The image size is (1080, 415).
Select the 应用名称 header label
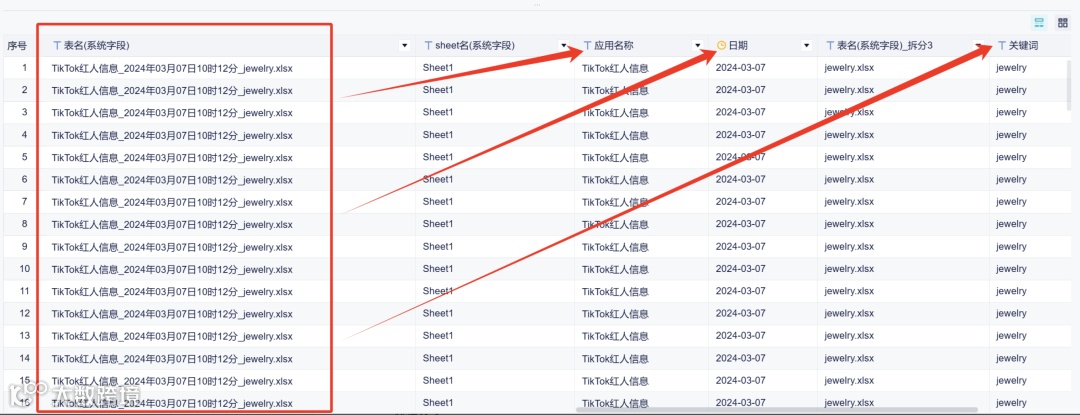tap(614, 45)
